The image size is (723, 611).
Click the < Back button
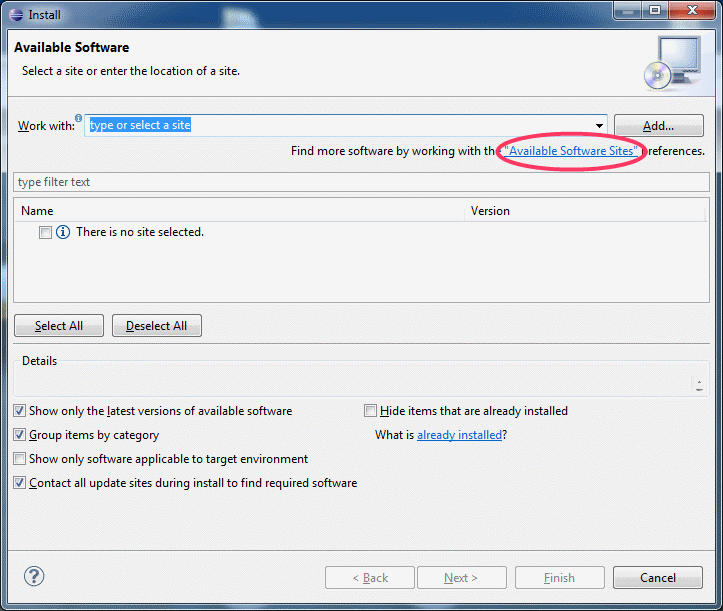370,577
